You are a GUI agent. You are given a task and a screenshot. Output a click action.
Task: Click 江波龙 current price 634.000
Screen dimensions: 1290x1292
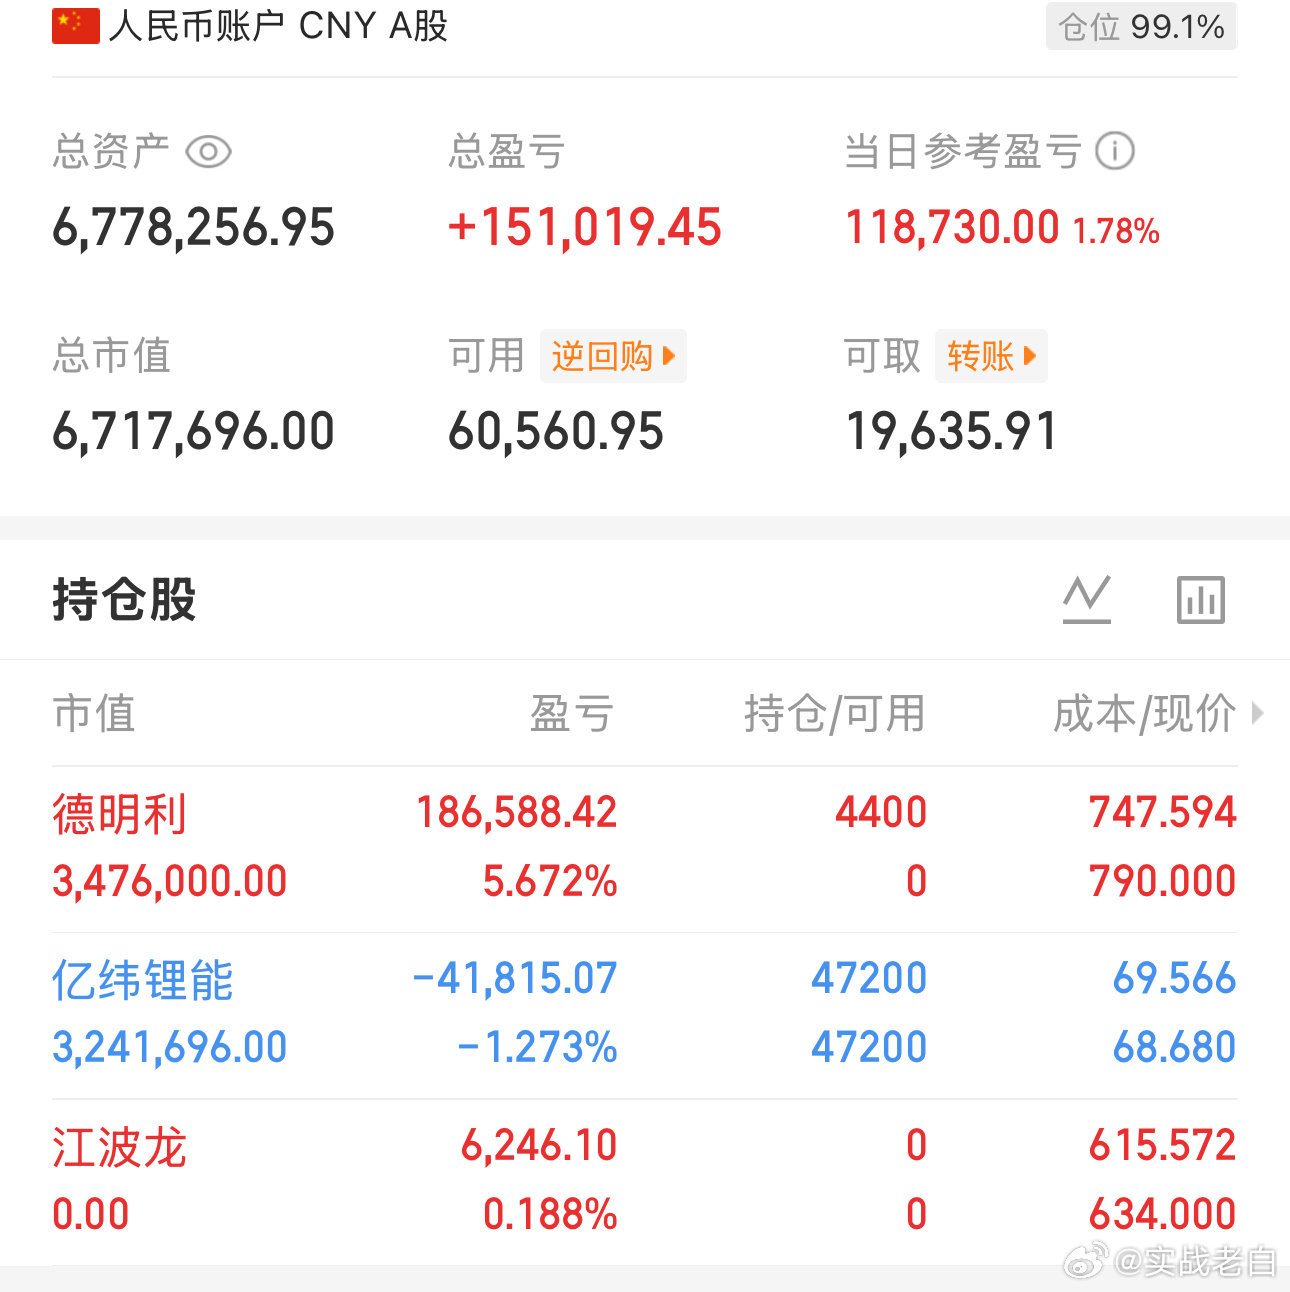(x=1163, y=1215)
